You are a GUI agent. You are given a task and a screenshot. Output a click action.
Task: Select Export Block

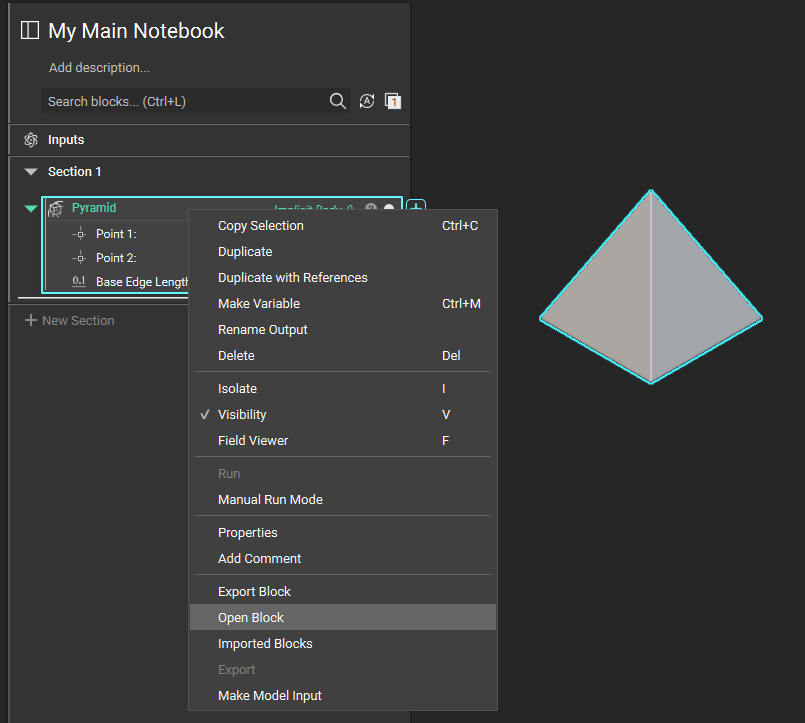(342, 592)
